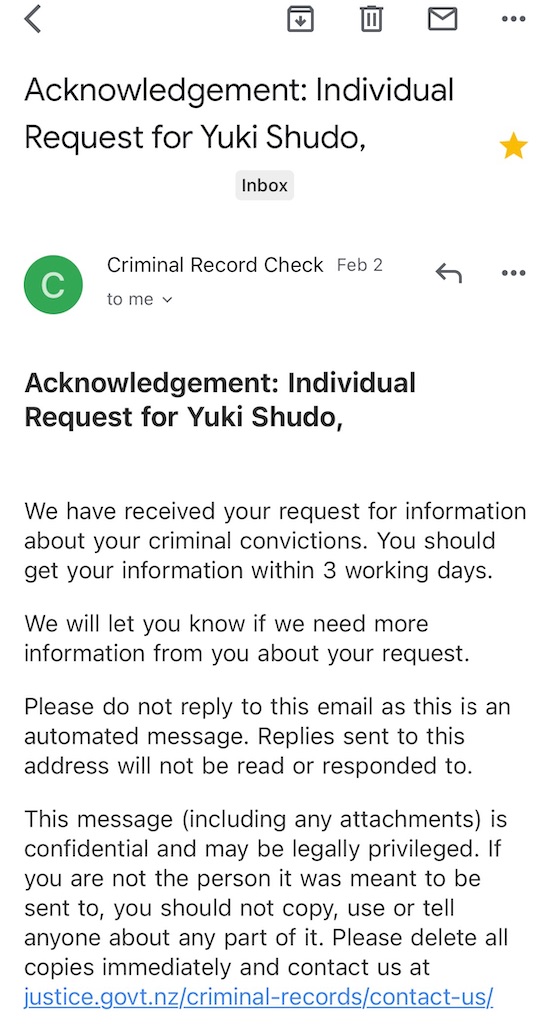
Task: Select the Criminal Record Check sender name
Action: [x=215, y=265]
